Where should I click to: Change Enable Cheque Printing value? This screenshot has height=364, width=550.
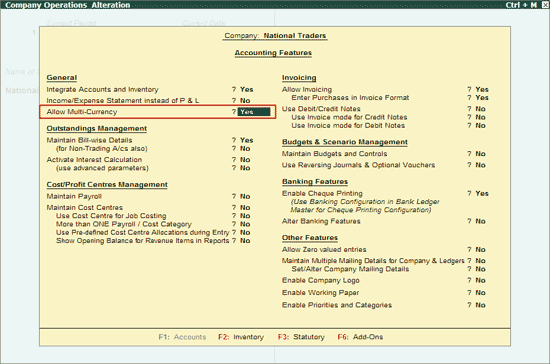pyautogui.click(x=482, y=194)
